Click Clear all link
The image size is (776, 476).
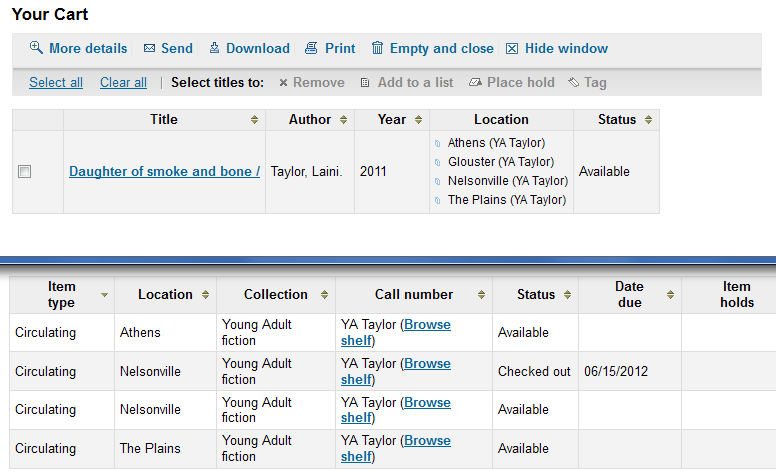pyautogui.click(x=123, y=83)
